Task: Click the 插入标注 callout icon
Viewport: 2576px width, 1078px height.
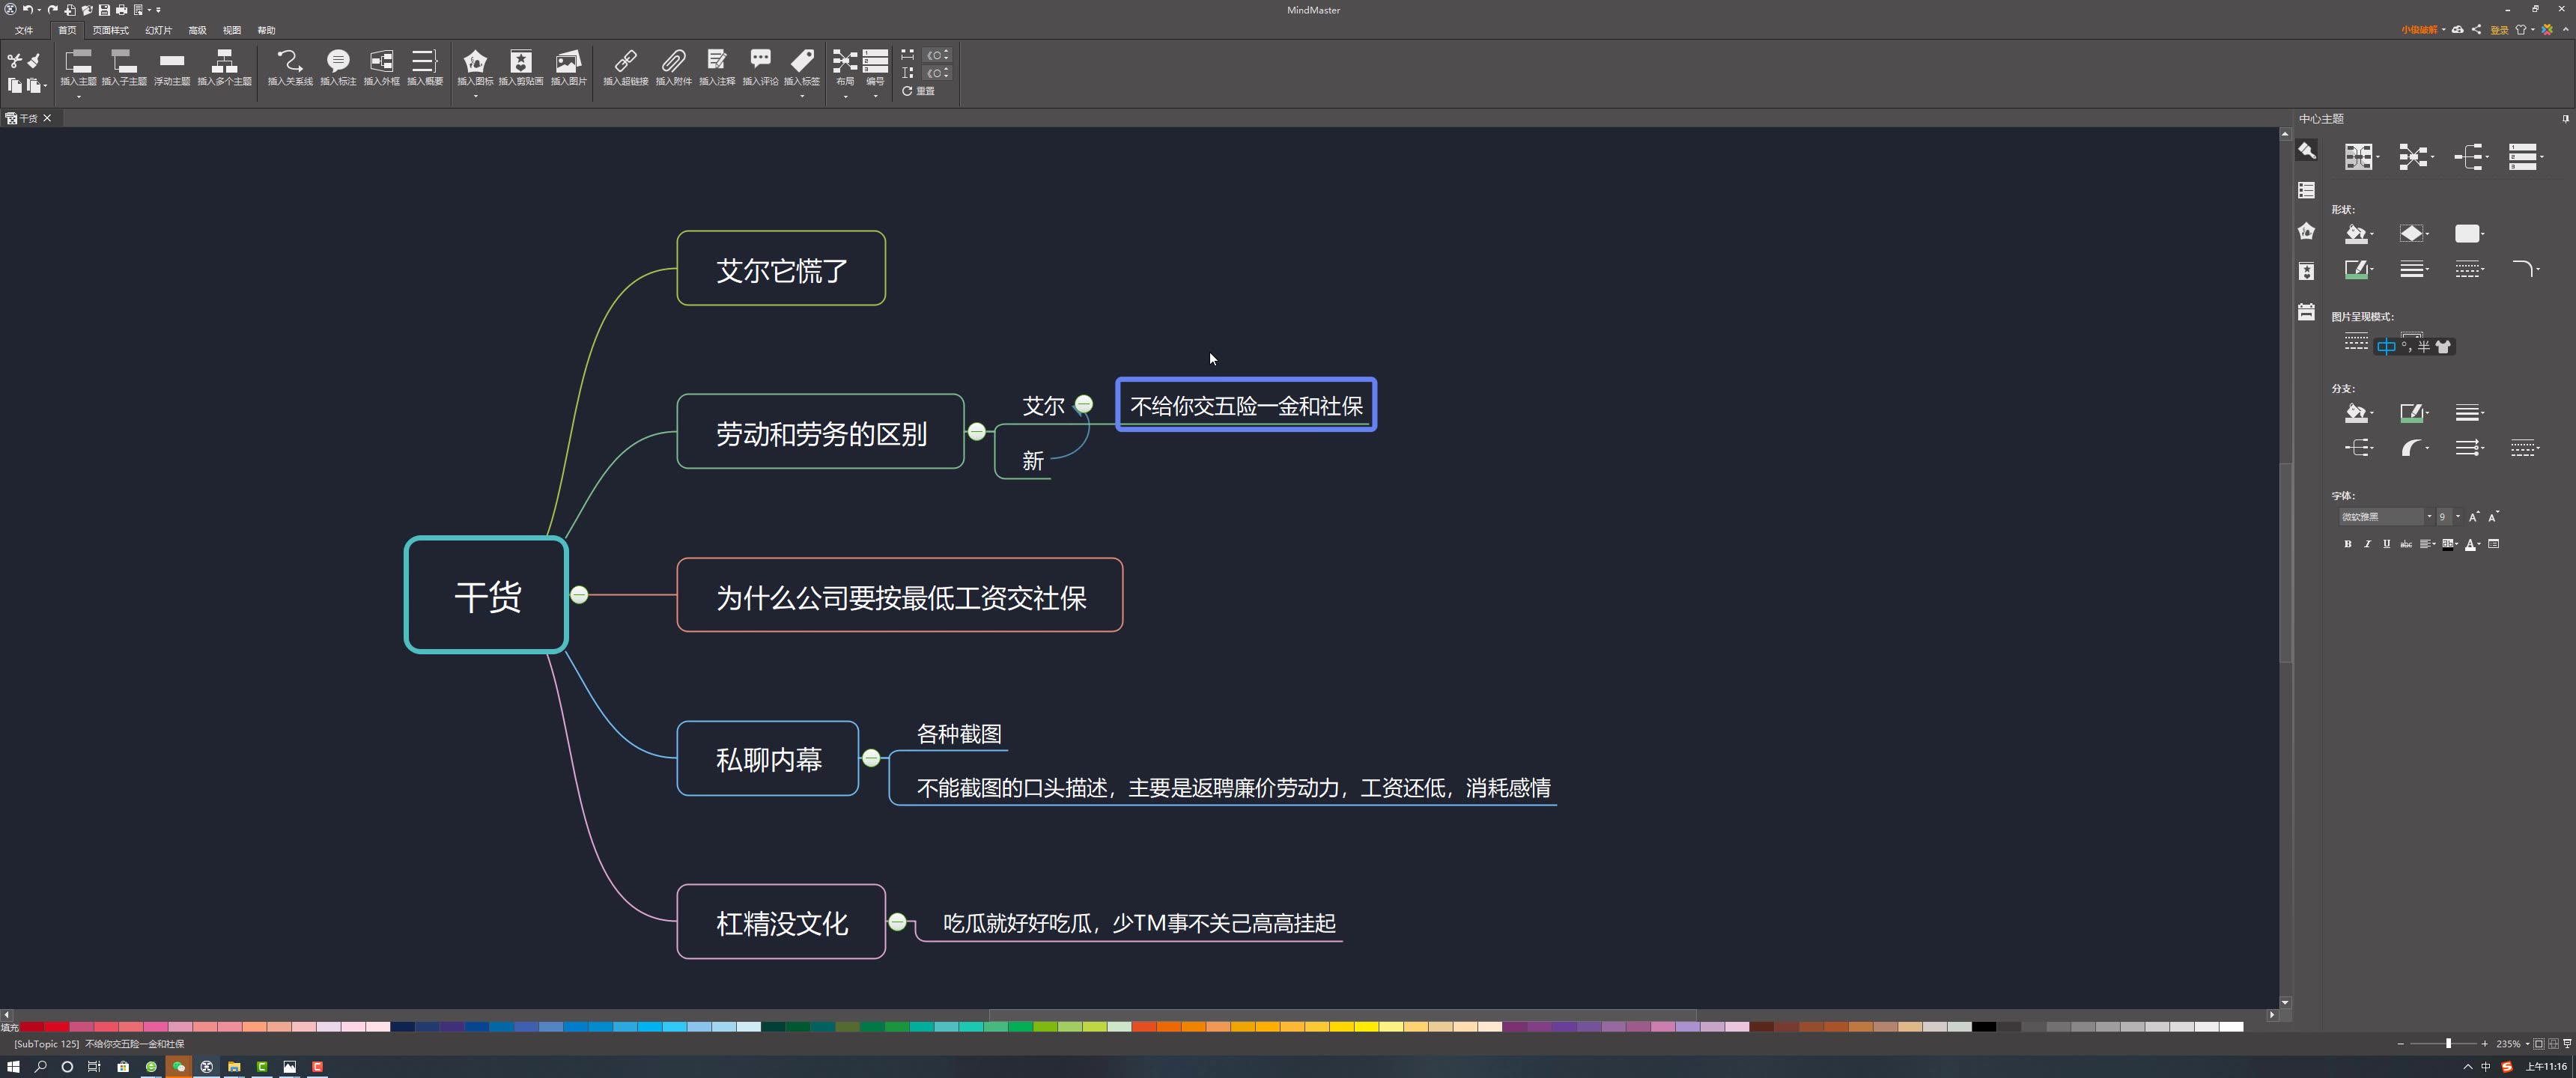Action: pos(338,62)
